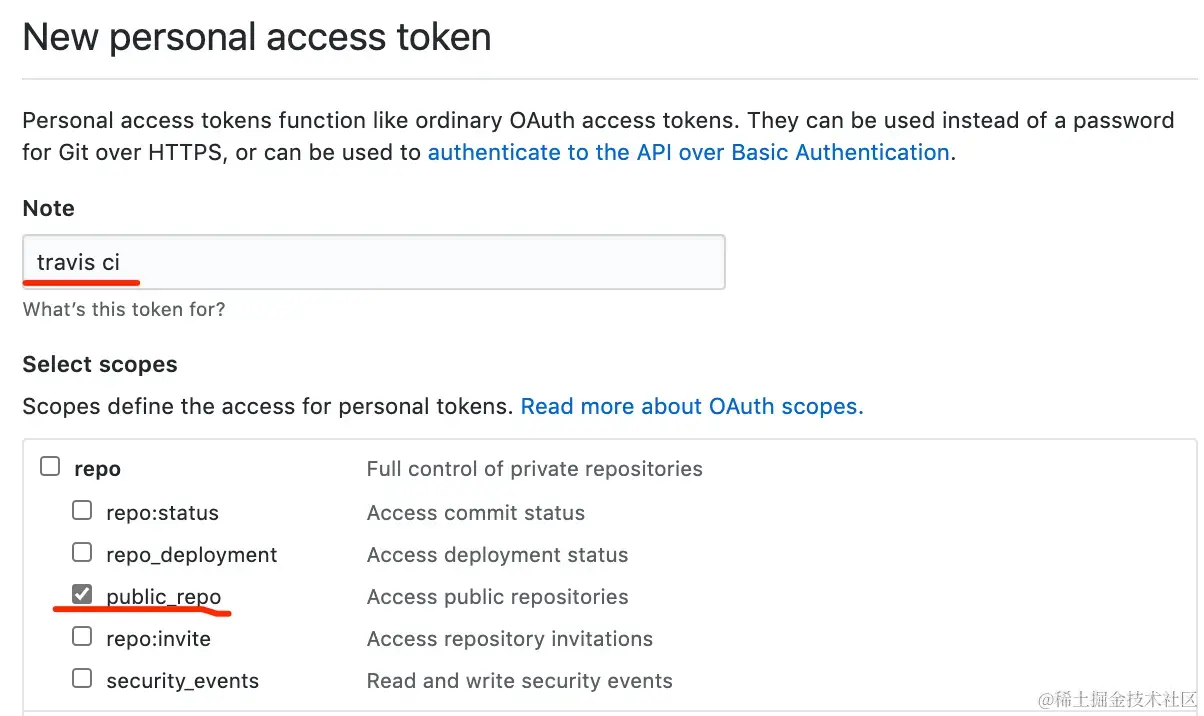Check the repo_deployment checkbox
The image size is (1204, 716).
pos(82,553)
